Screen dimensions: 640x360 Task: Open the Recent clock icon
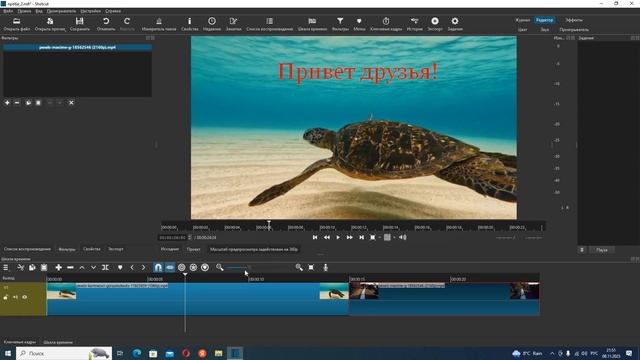click(x=212, y=21)
